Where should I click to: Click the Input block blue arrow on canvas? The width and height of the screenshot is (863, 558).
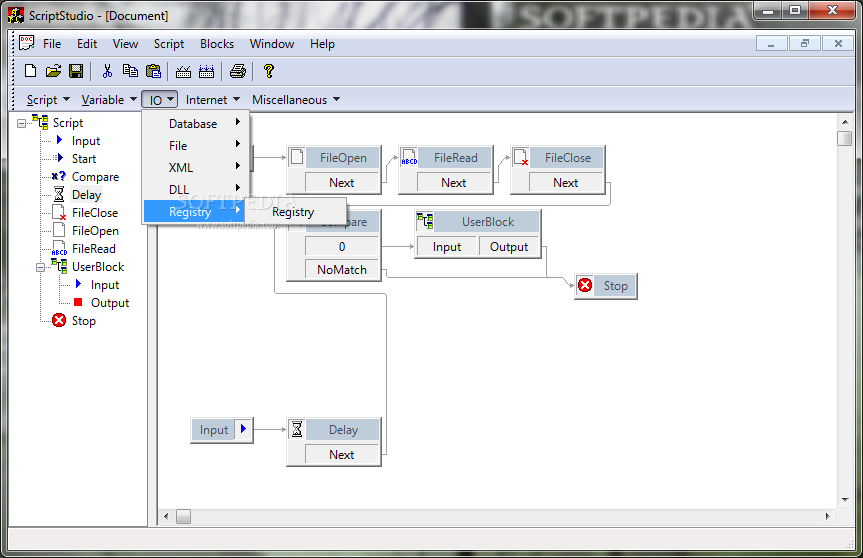click(243, 429)
